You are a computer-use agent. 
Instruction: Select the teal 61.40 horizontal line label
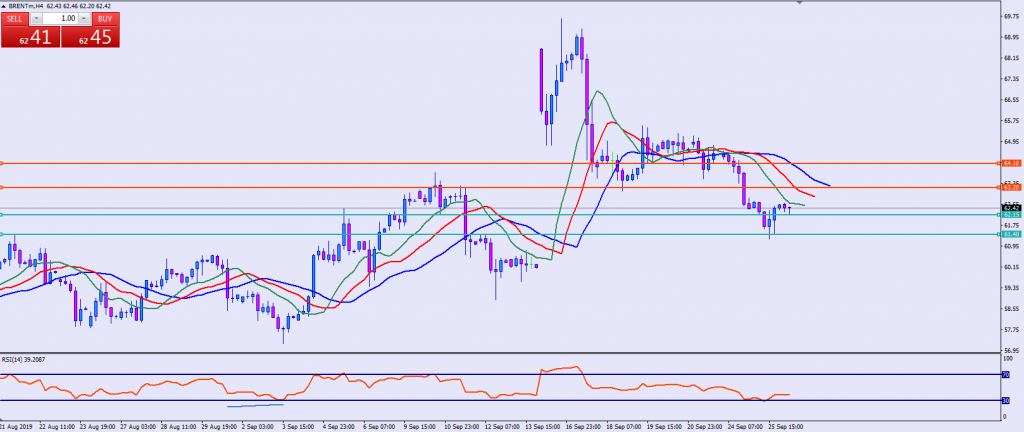1010,235
